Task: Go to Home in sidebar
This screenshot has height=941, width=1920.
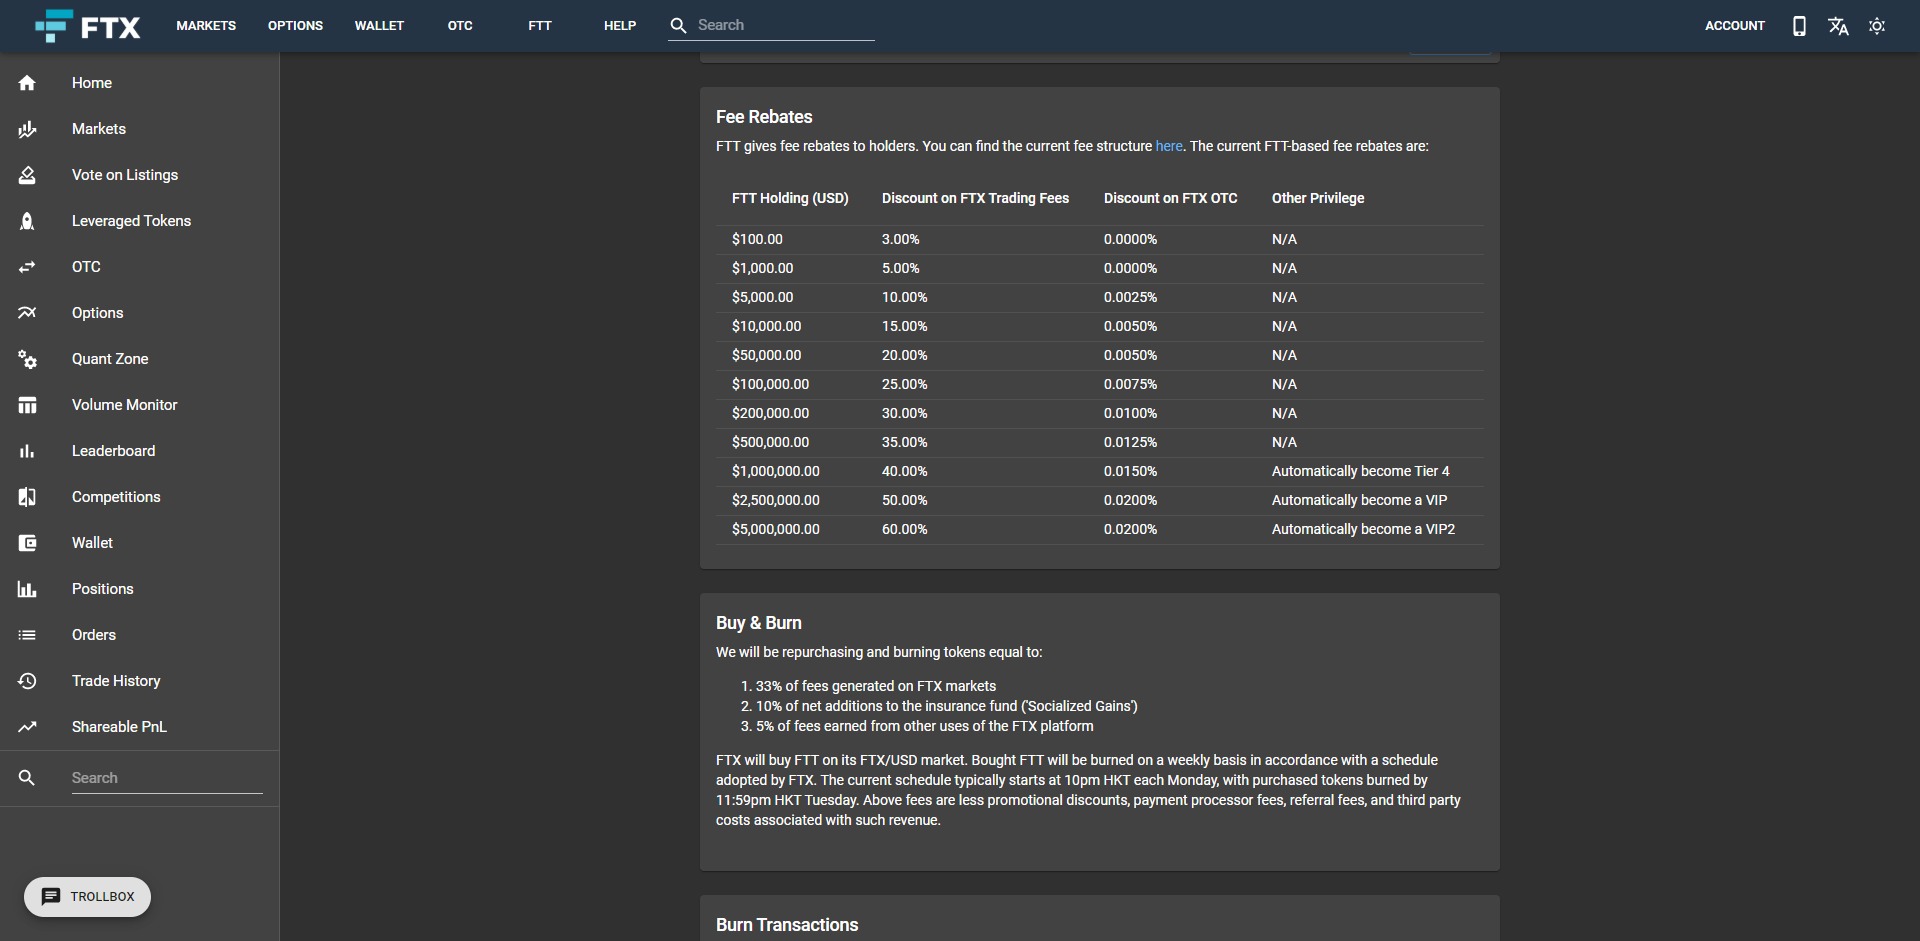Action: click(92, 83)
